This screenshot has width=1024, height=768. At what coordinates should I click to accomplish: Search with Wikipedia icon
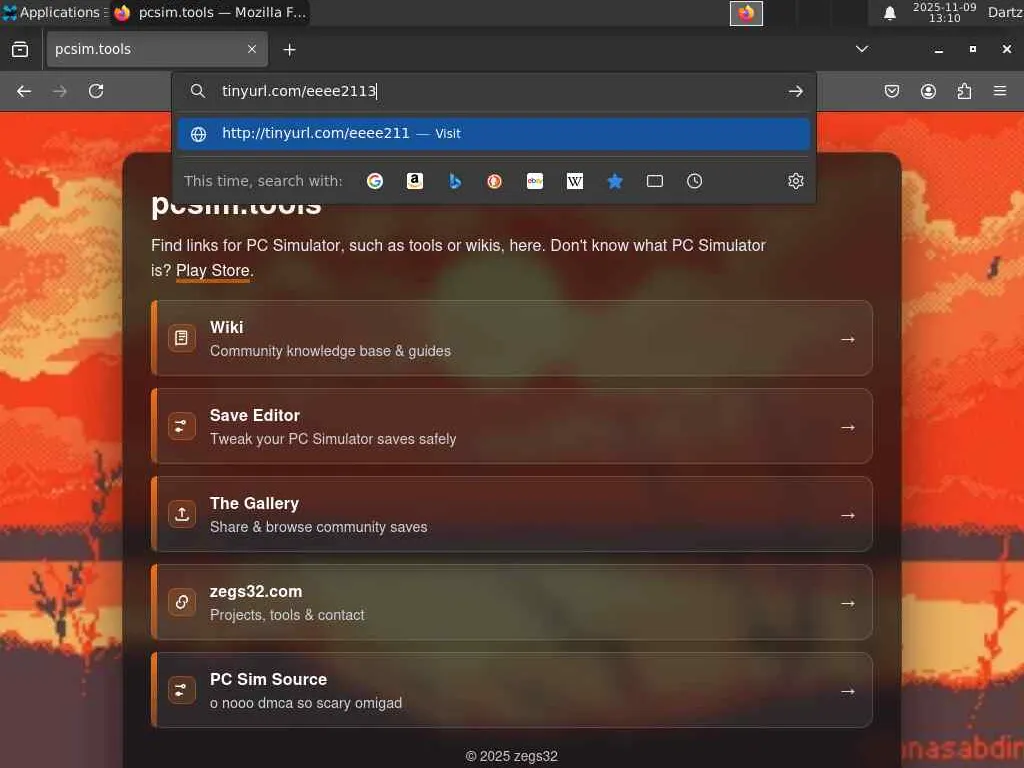coord(575,181)
